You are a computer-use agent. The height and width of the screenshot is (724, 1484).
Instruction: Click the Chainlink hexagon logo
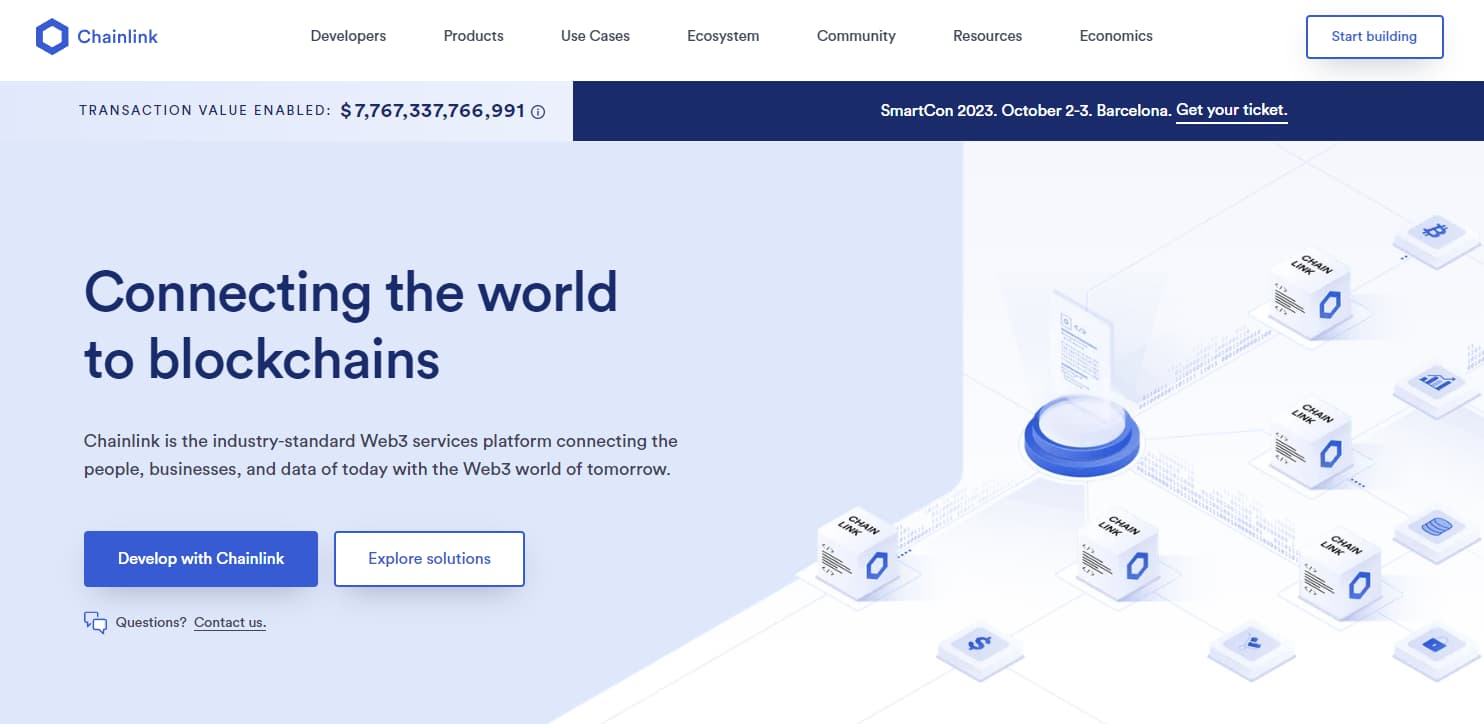pos(51,37)
